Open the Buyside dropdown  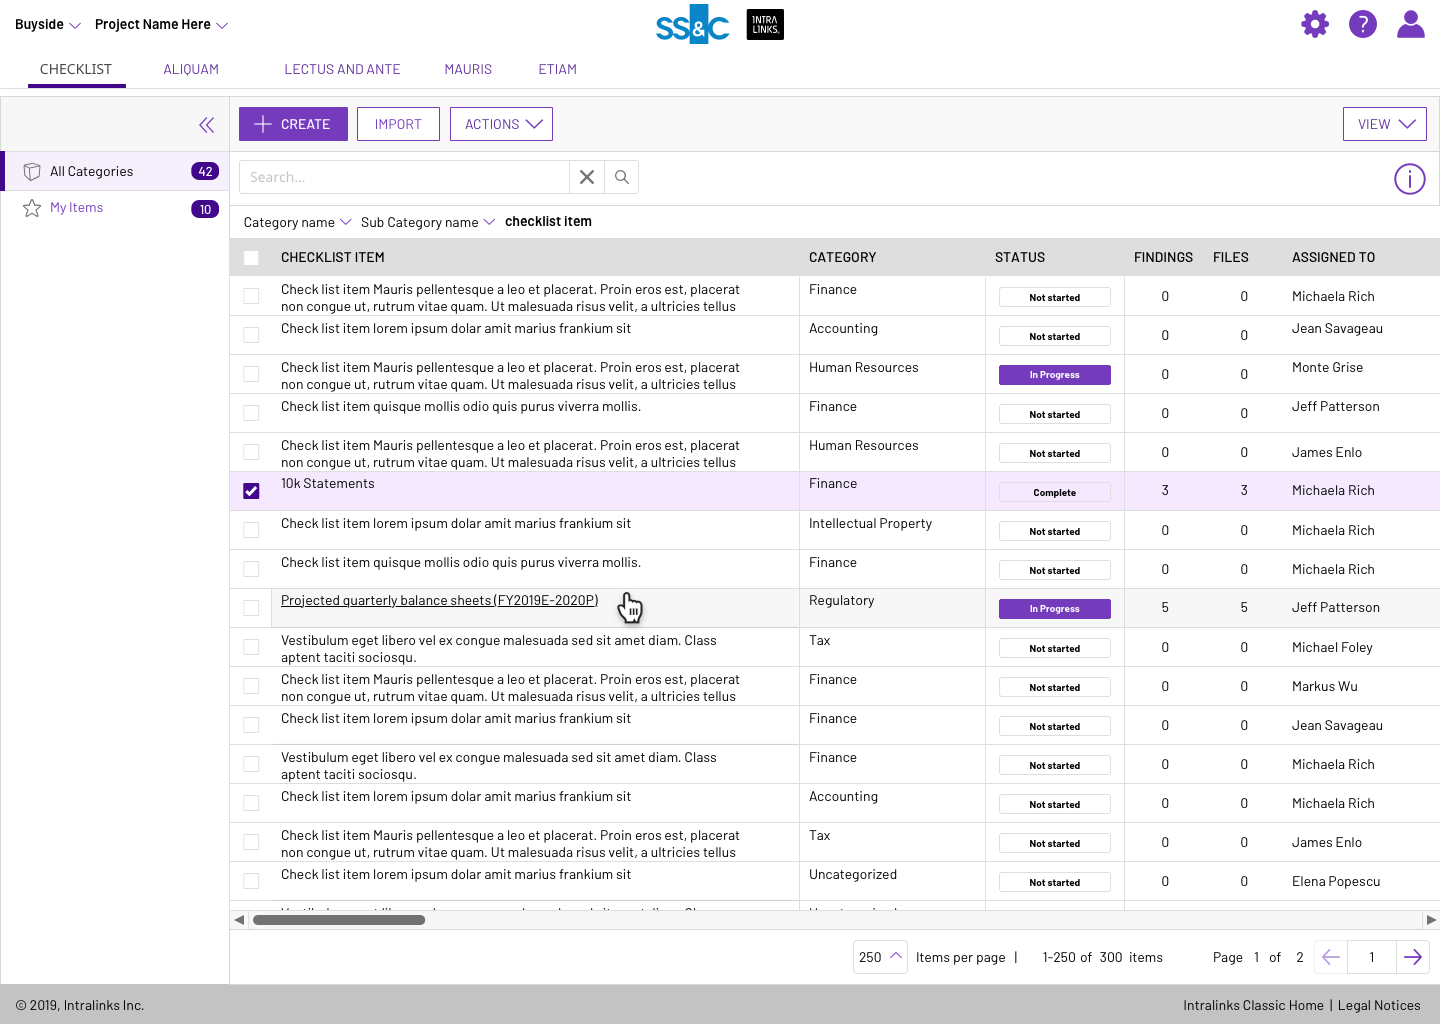[47, 25]
